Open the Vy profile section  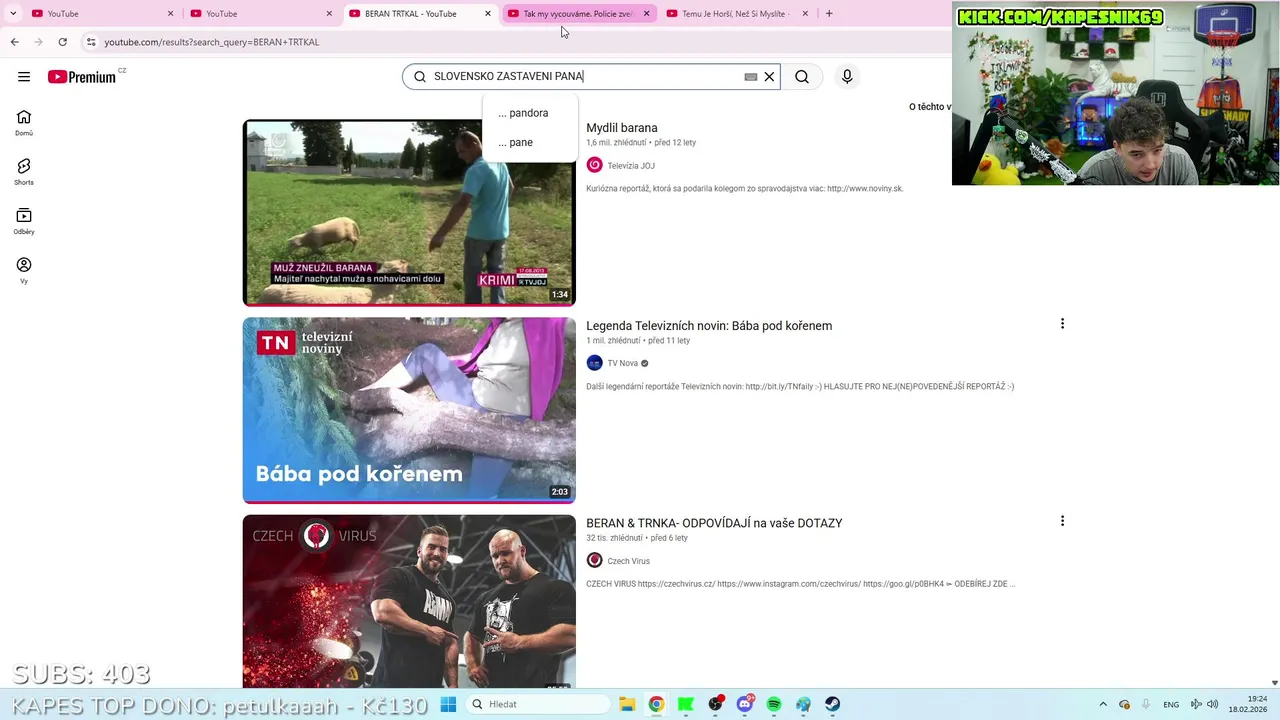pos(24,270)
